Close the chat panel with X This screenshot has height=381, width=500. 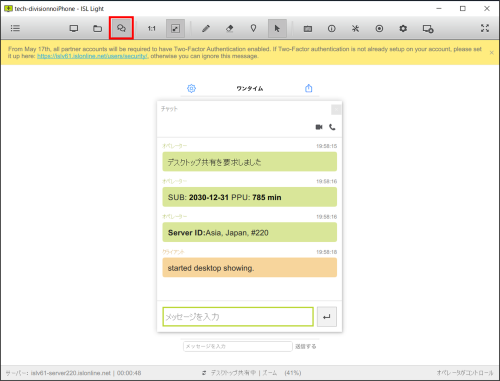[x=336, y=109]
